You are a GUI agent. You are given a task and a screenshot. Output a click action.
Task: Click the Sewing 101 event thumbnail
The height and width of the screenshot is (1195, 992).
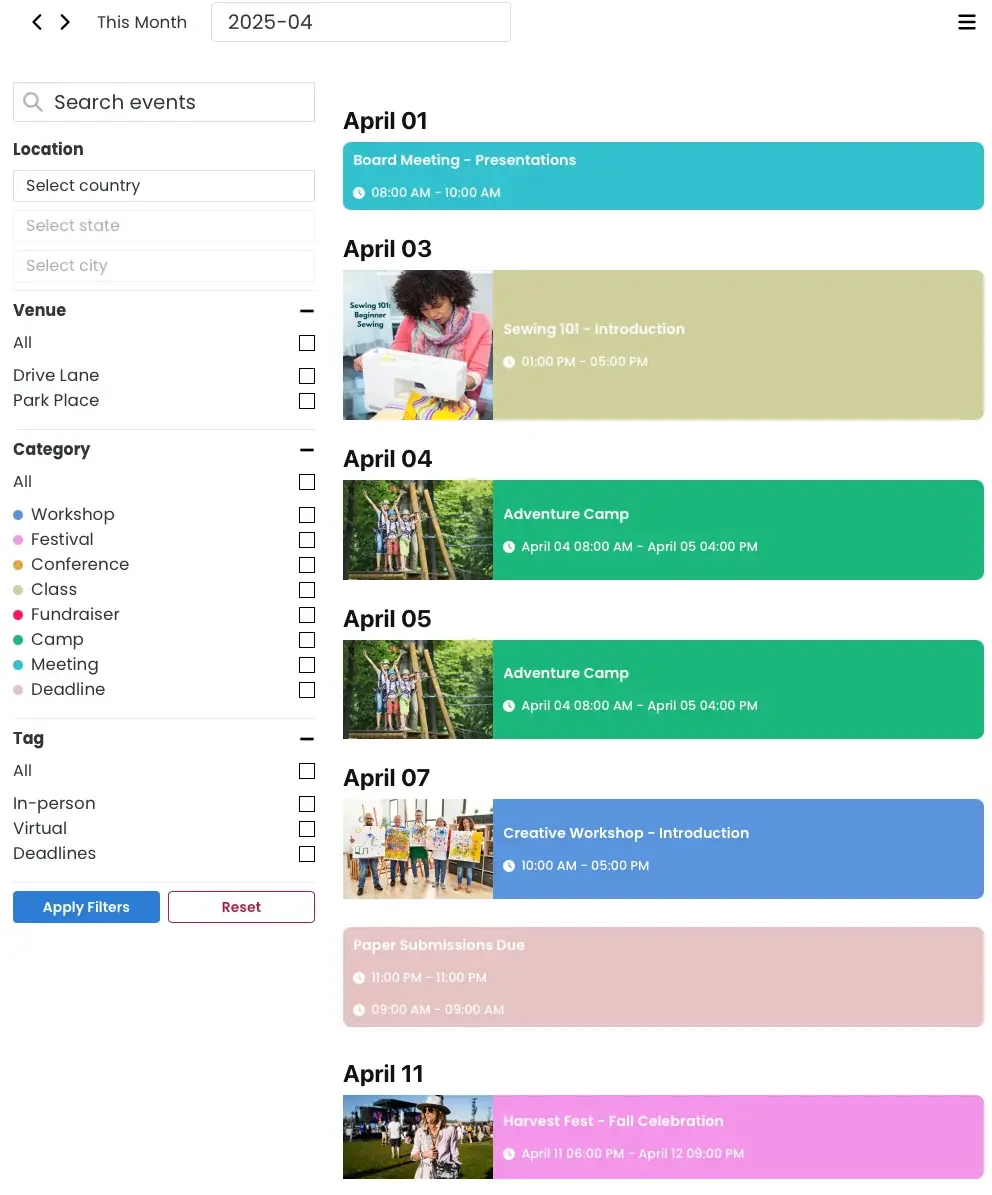click(418, 345)
